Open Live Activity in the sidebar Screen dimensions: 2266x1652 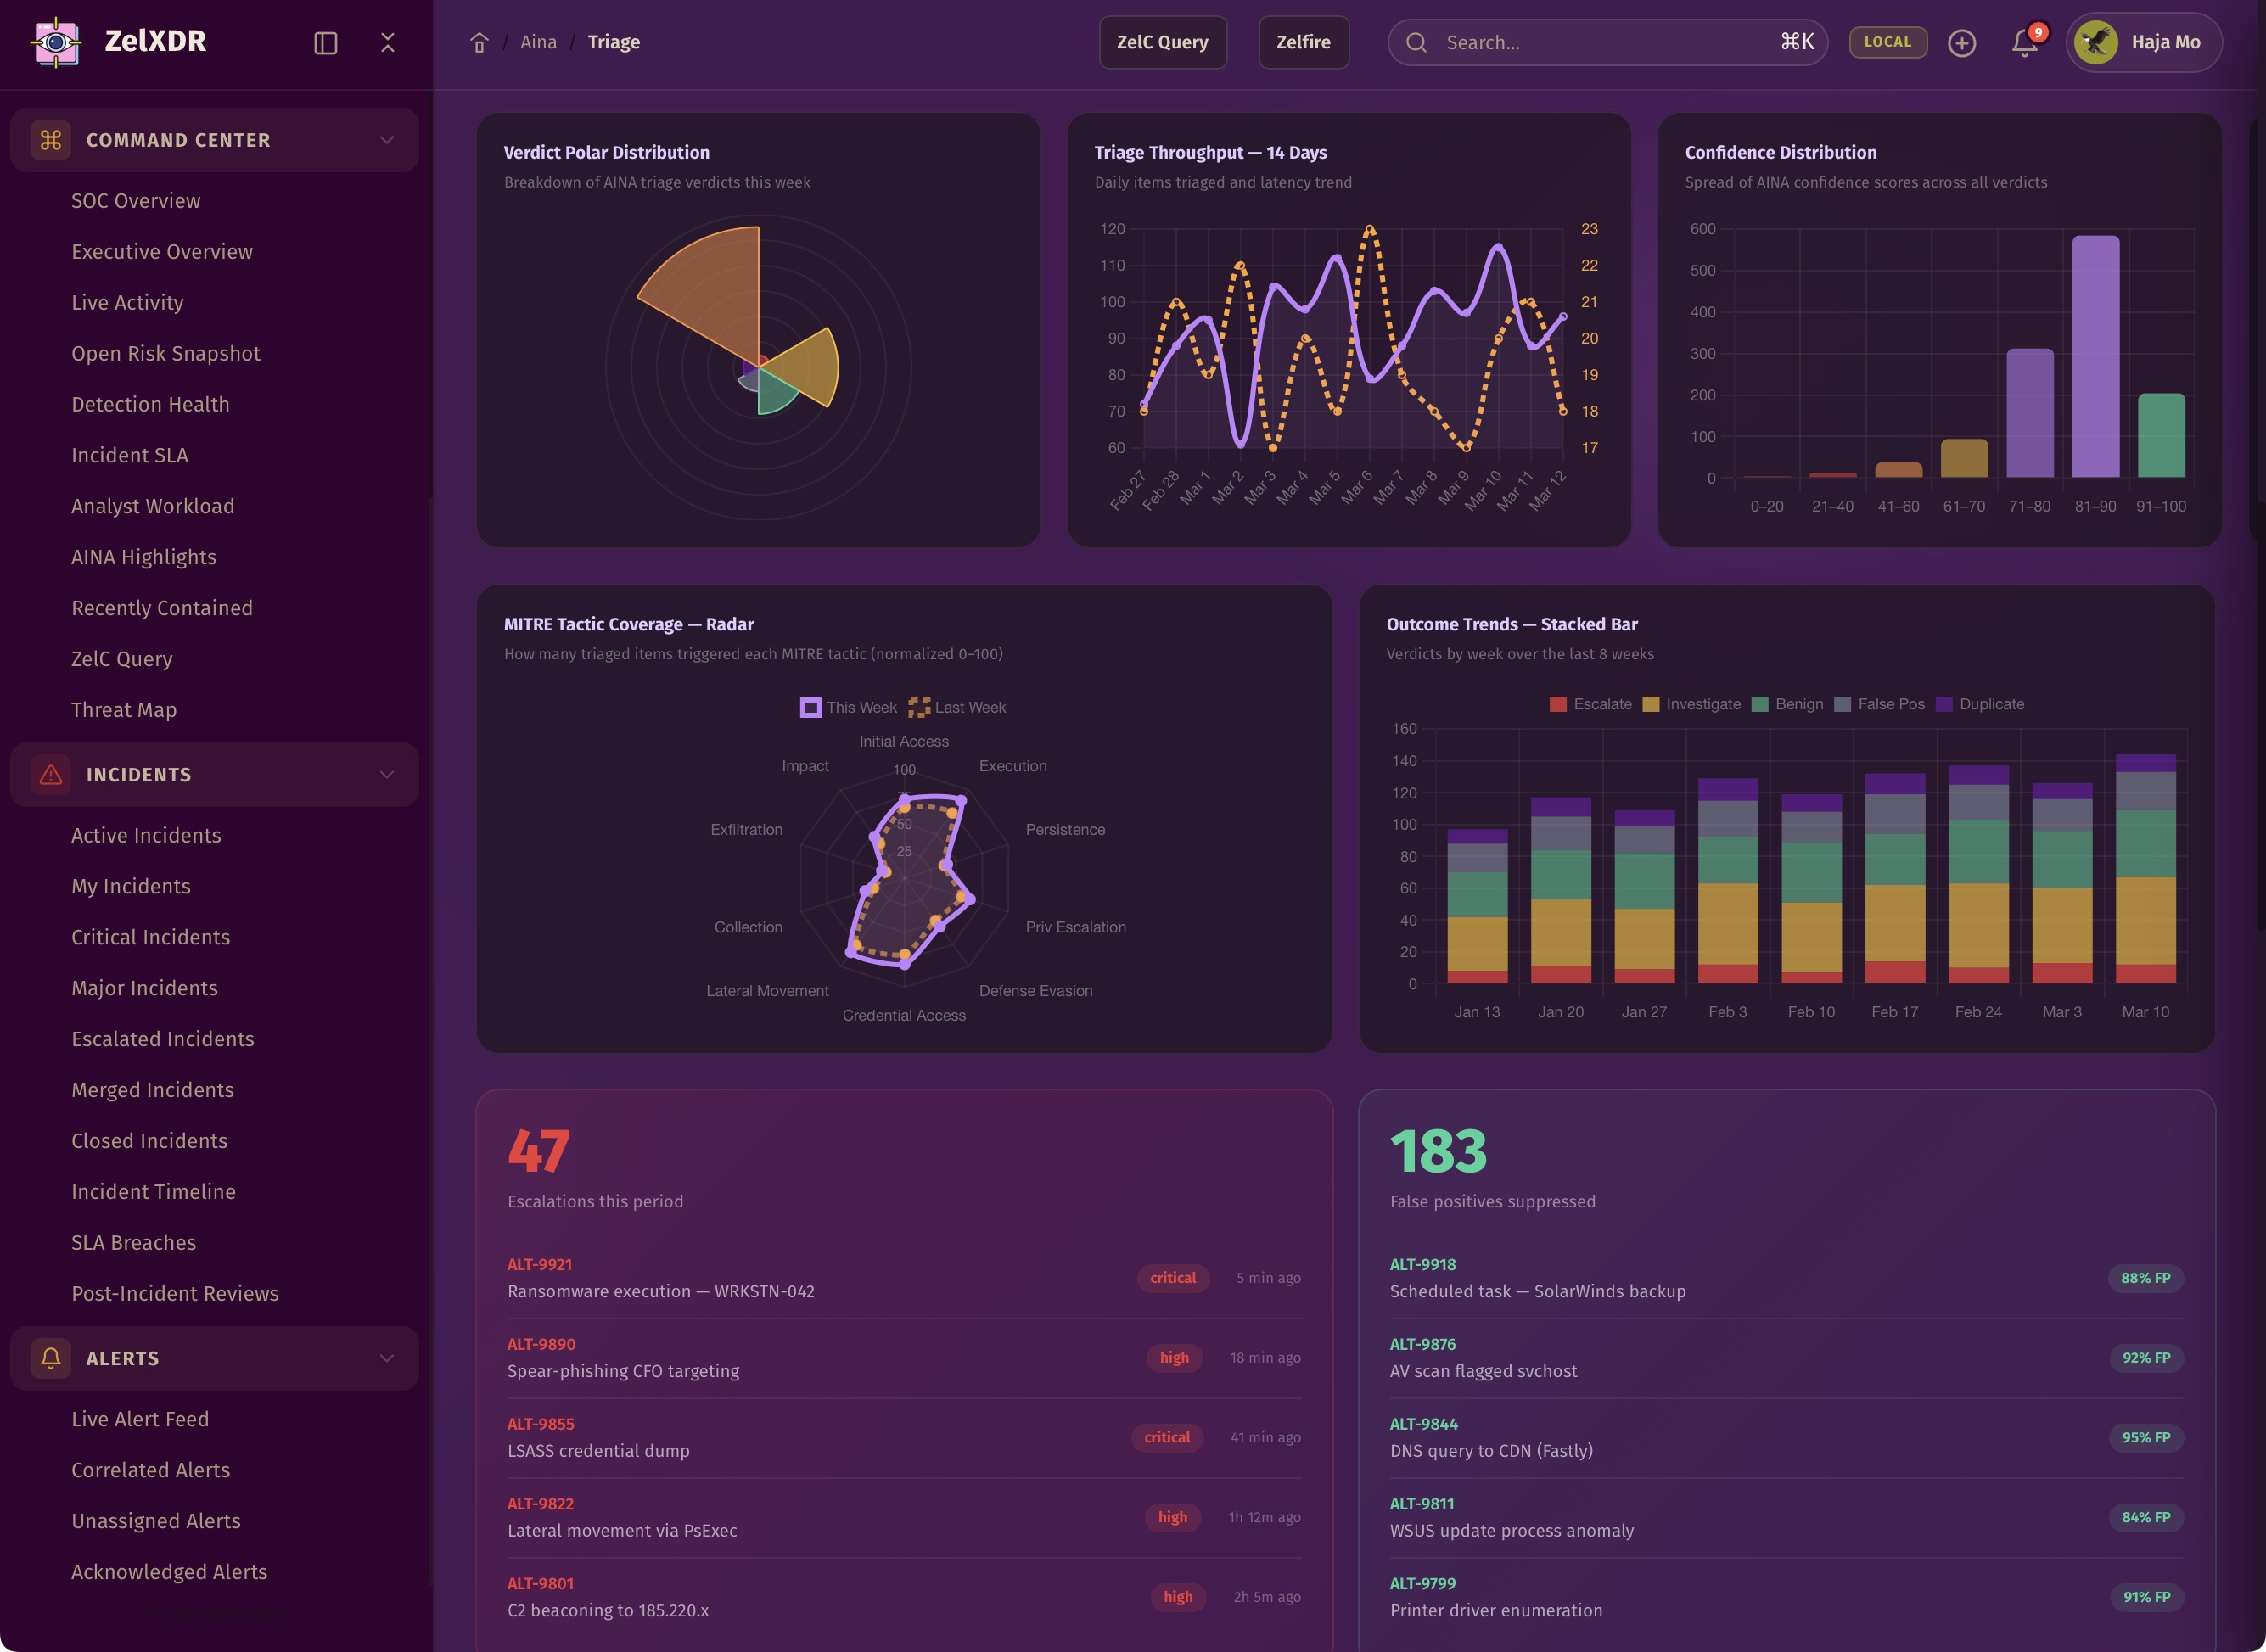click(127, 303)
